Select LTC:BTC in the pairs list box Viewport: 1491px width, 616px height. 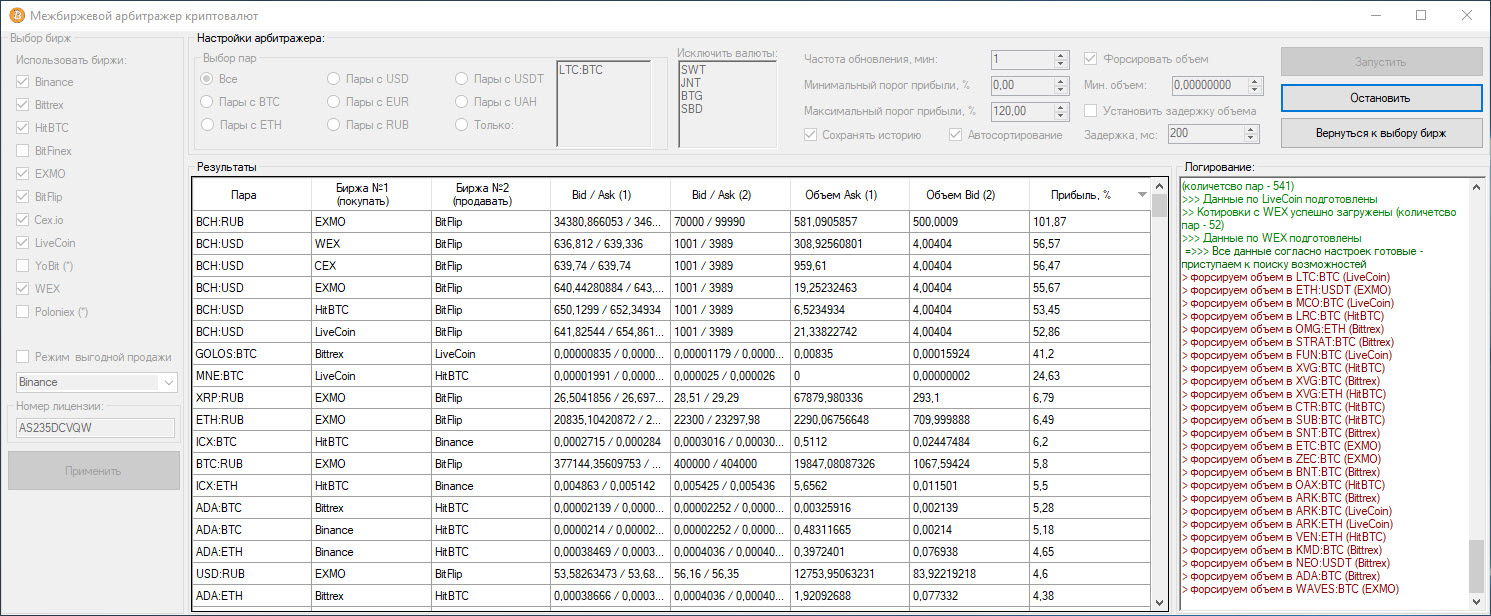(x=580, y=70)
